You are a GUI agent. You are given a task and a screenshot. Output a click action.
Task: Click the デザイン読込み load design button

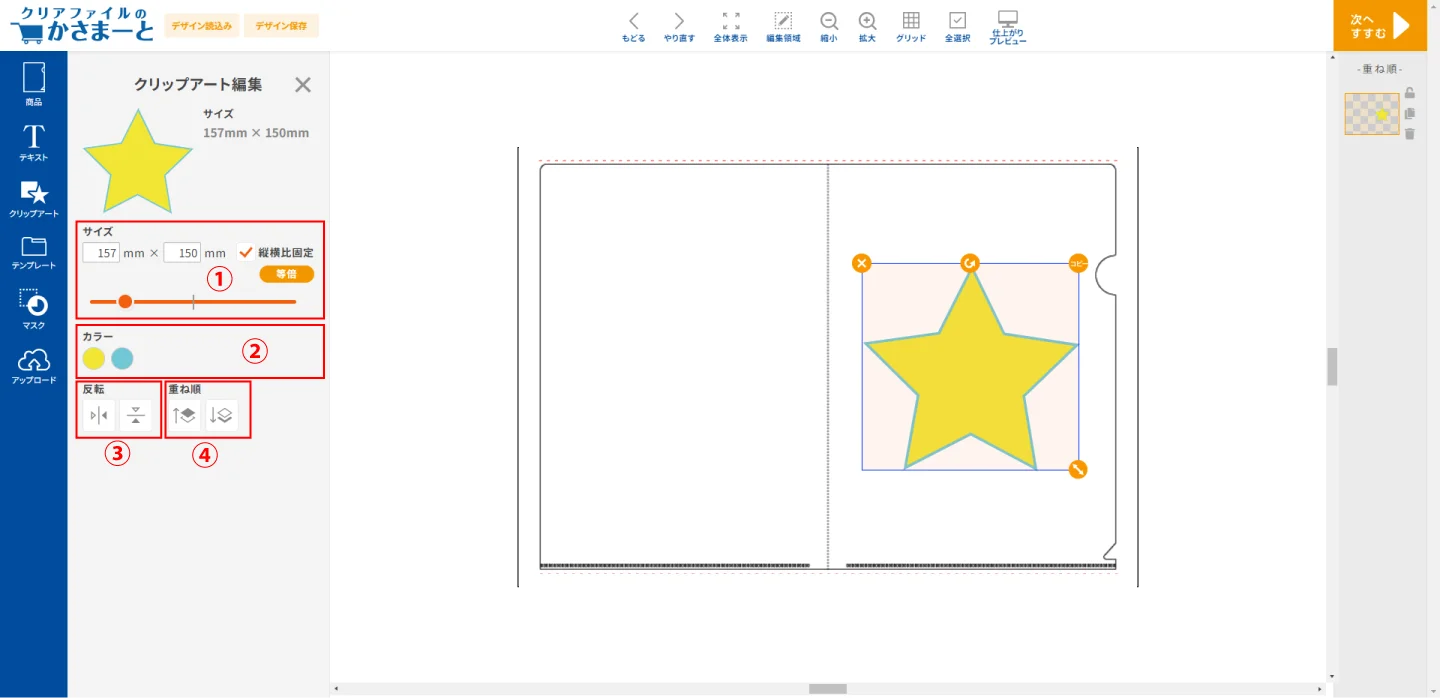pyautogui.click(x=202, y=26)
